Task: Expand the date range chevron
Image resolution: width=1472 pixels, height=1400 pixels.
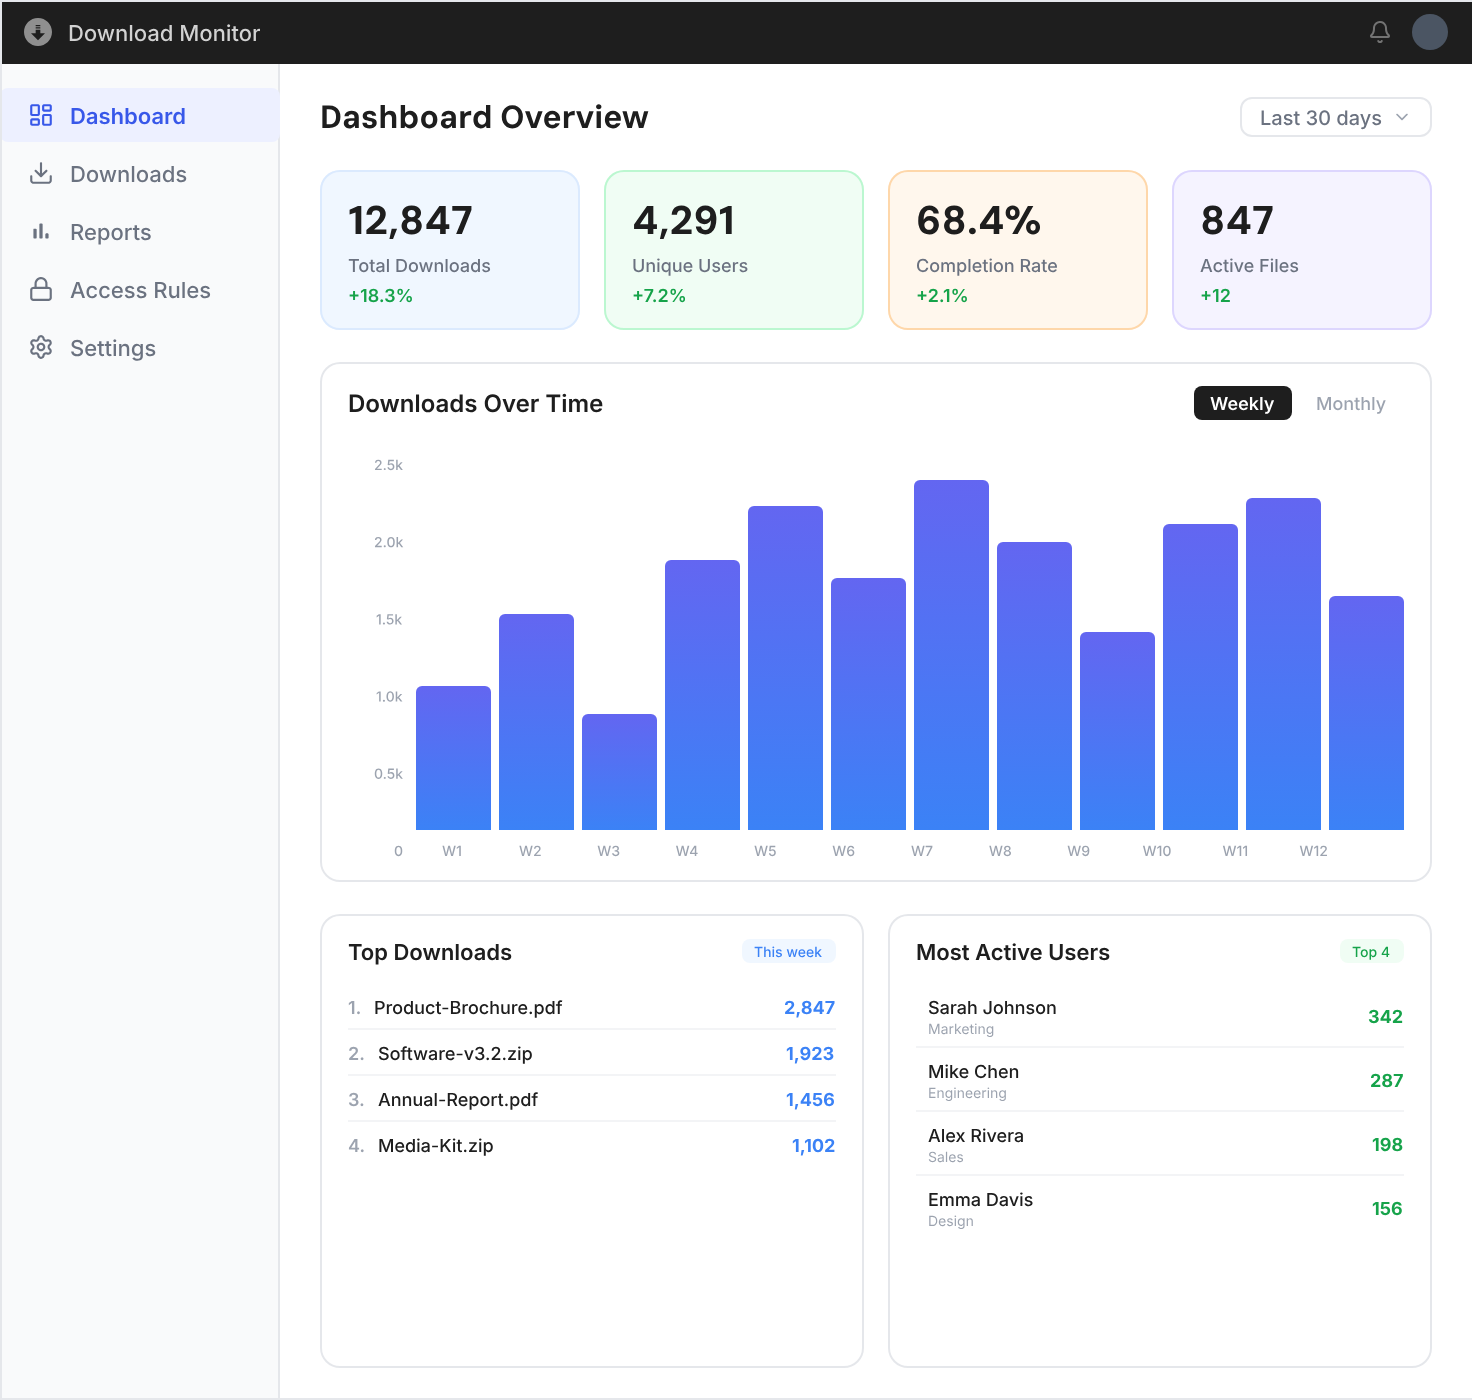Action: (1402, 117)
